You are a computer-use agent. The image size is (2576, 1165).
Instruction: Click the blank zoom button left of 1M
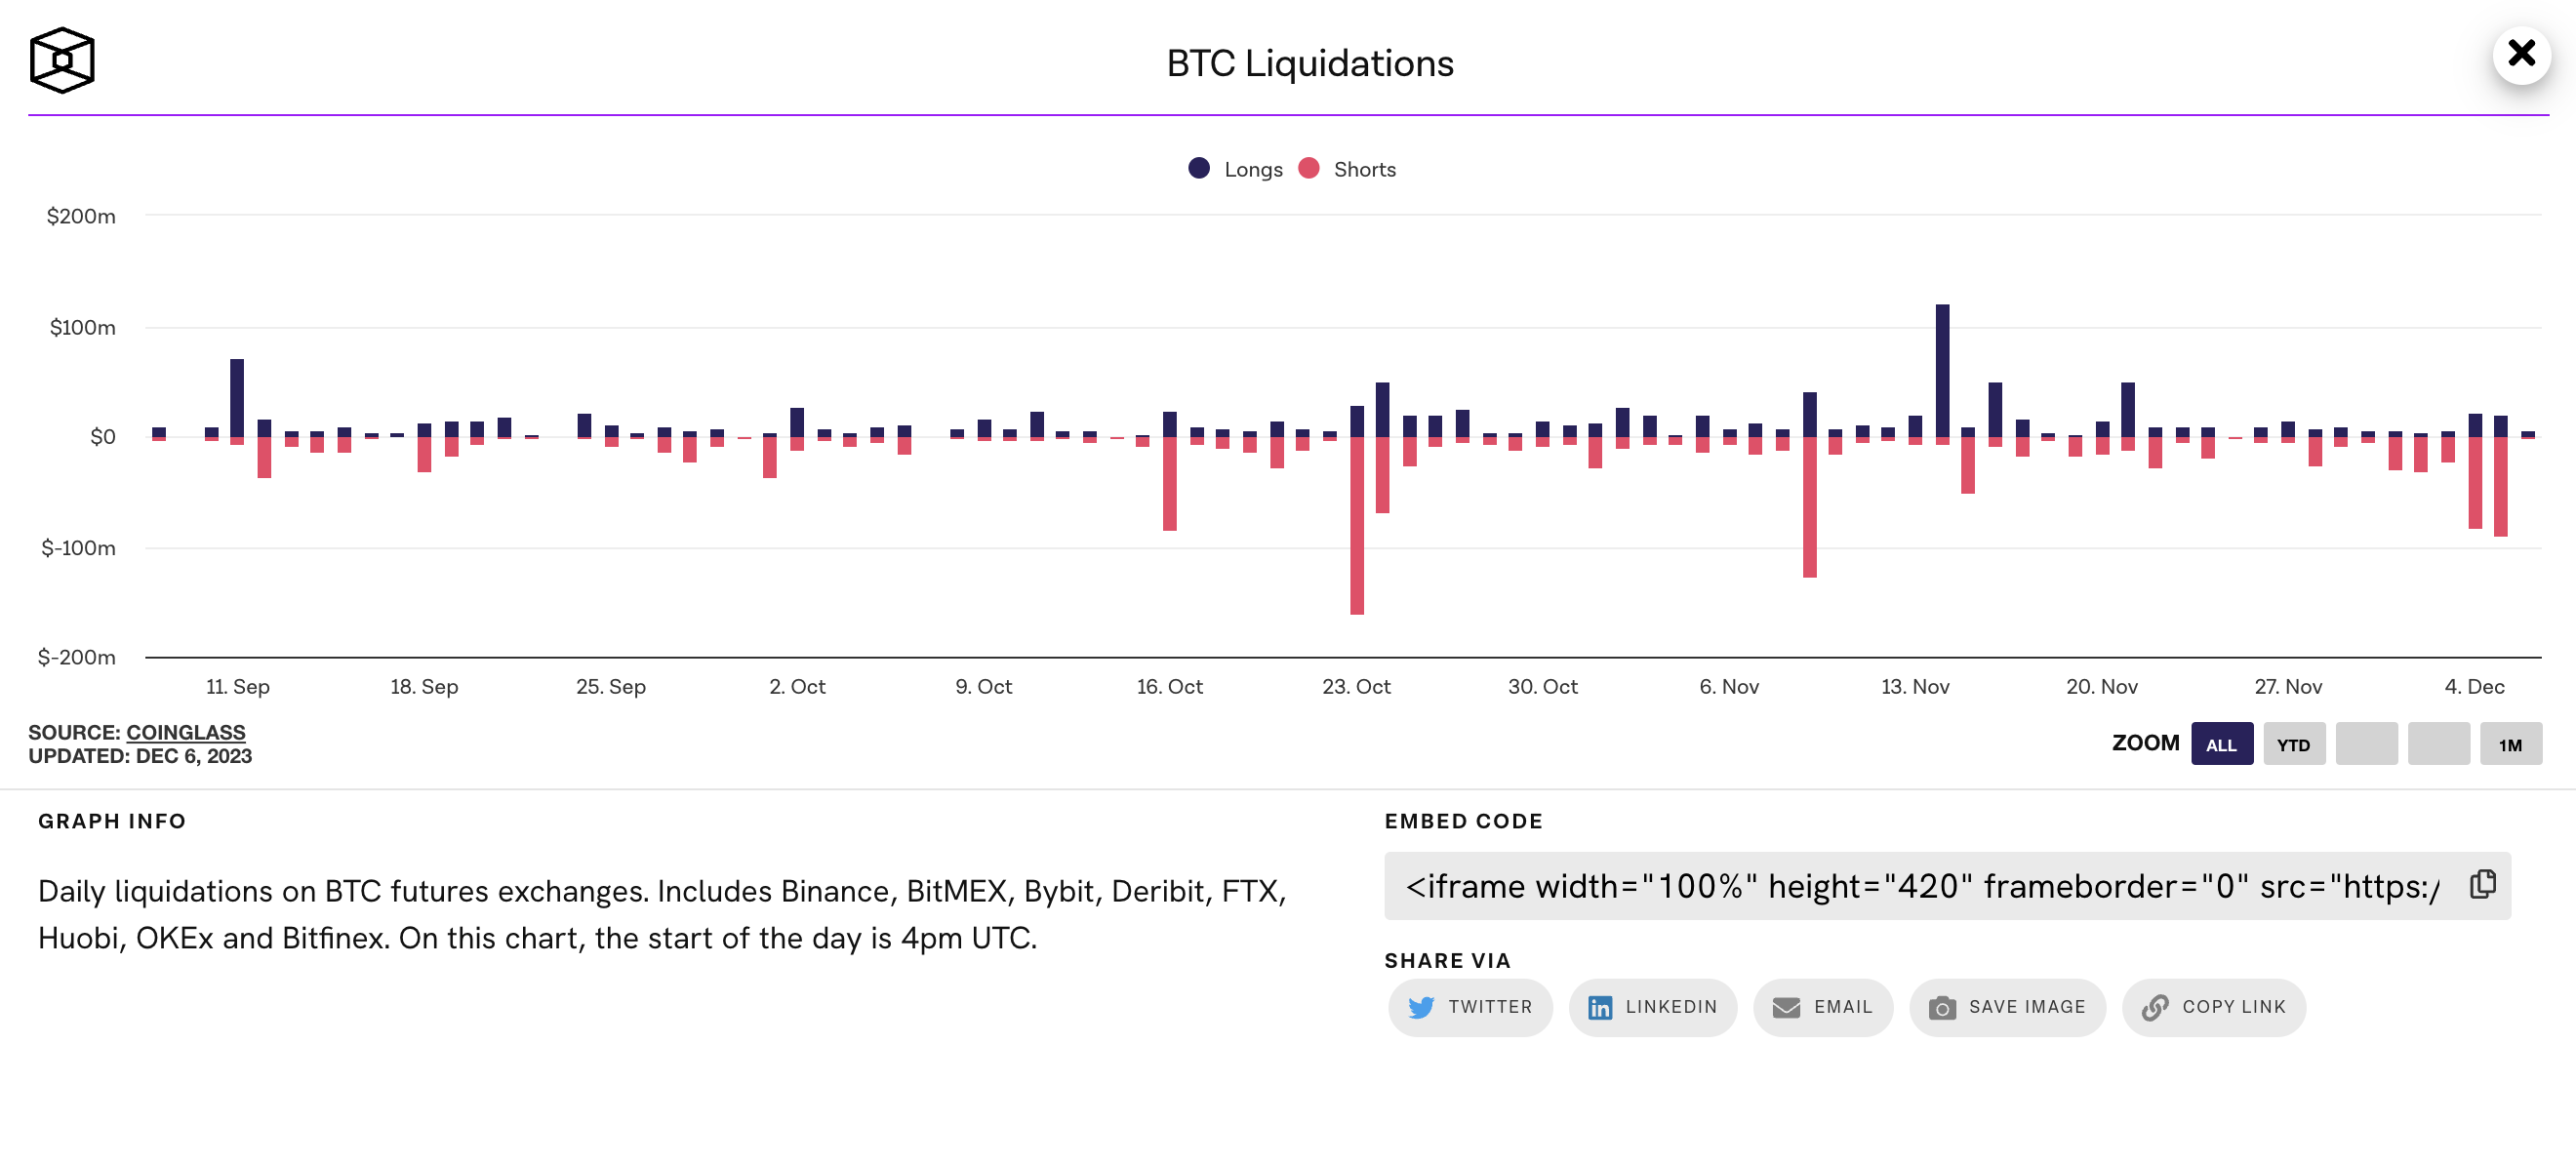[2438, 744]
